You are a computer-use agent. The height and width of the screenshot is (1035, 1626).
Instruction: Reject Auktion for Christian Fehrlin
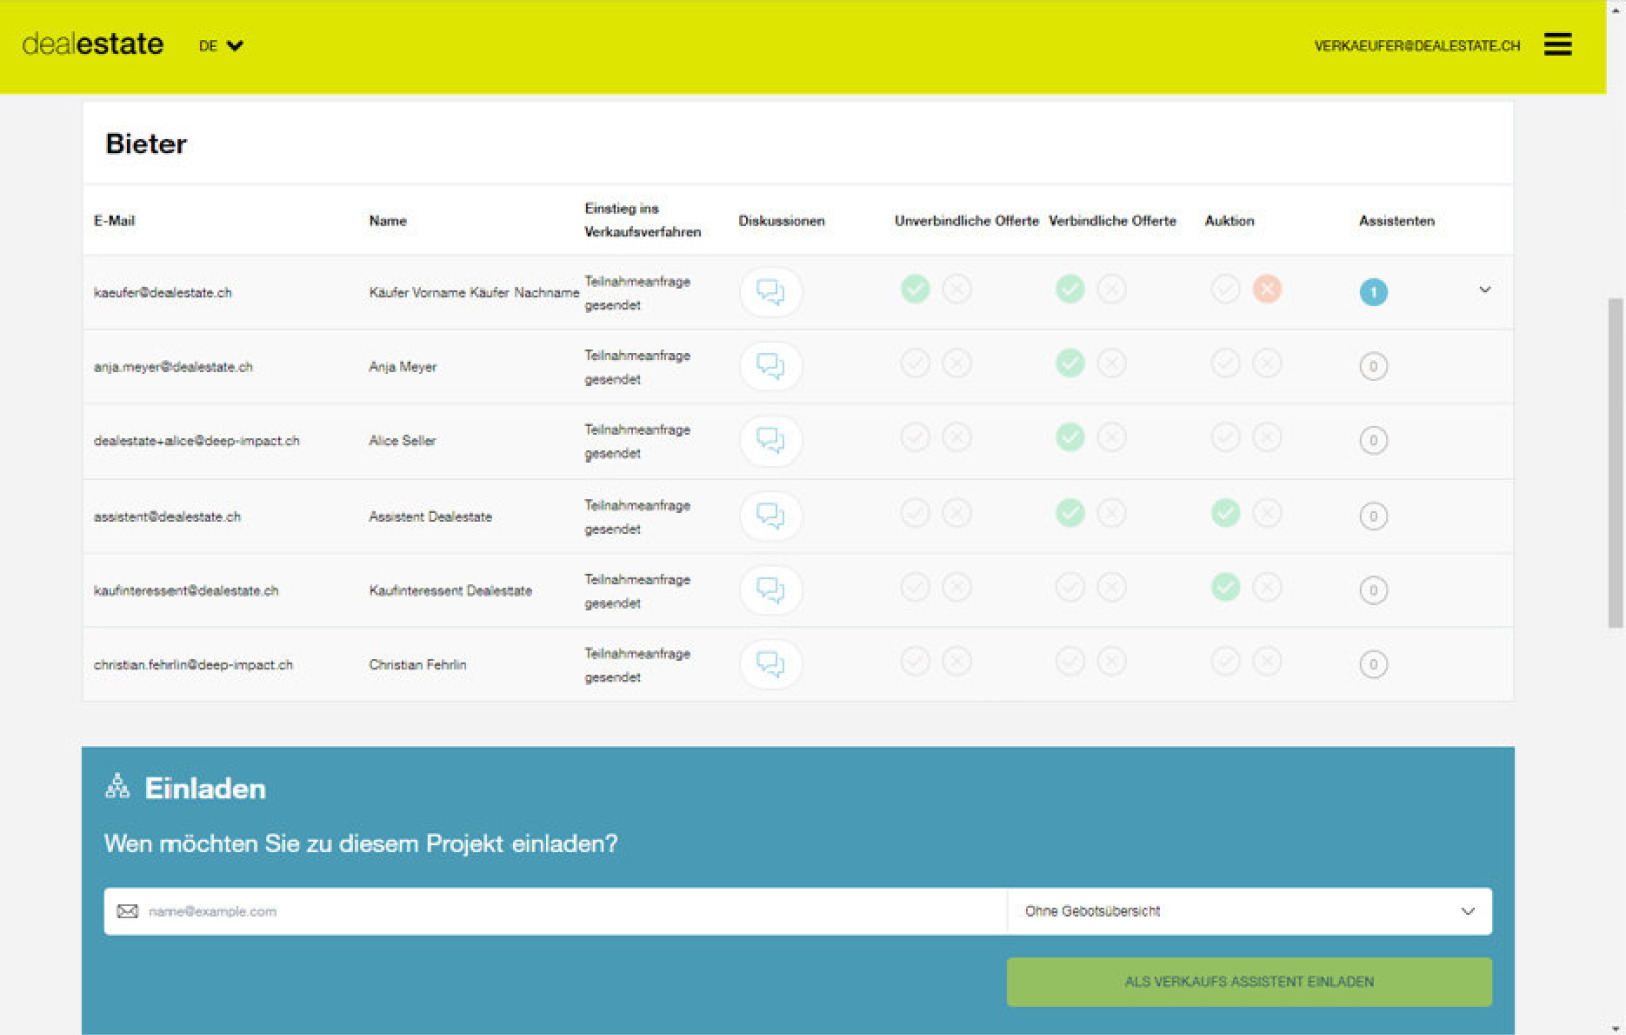[1267, 661]
